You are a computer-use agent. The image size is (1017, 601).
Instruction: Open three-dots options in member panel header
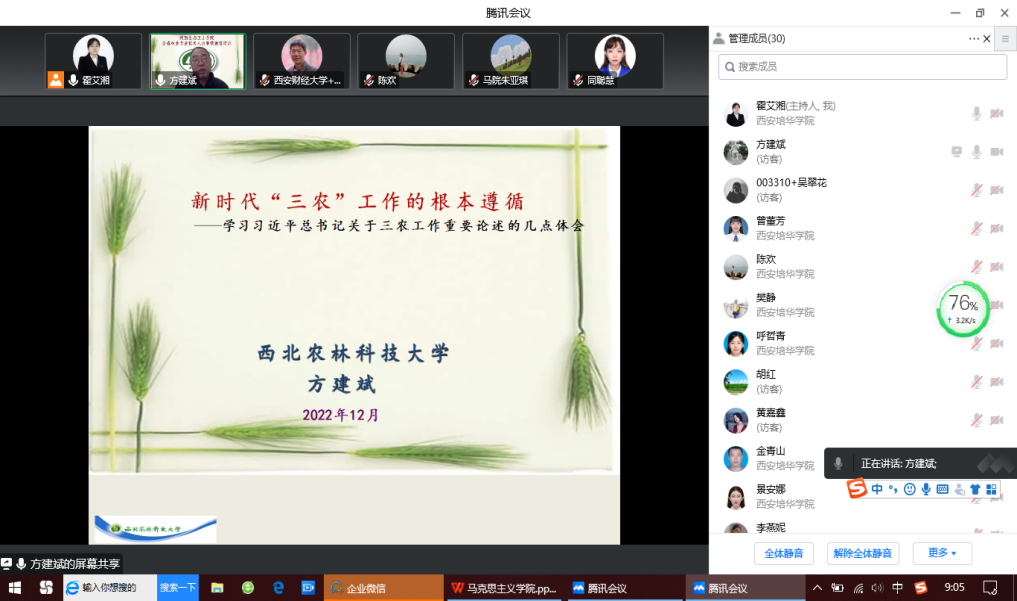click(973, 39)
